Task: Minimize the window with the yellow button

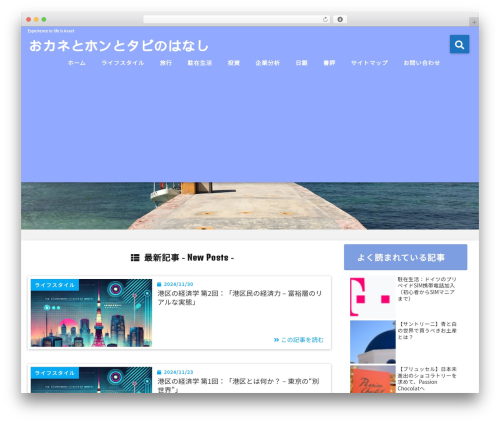Action: [36, 19]
